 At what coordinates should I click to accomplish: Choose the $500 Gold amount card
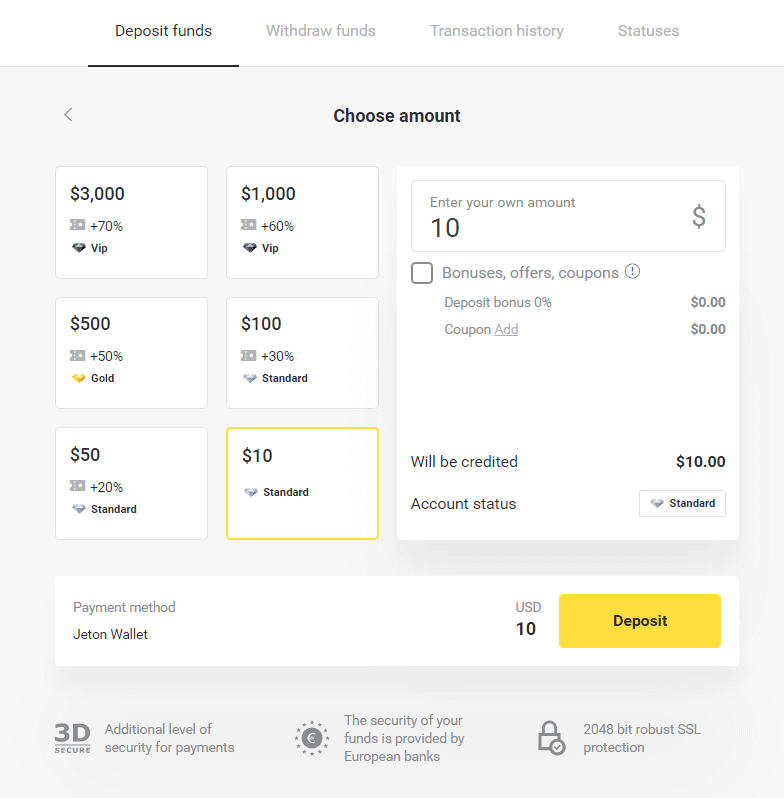(131, 352)
